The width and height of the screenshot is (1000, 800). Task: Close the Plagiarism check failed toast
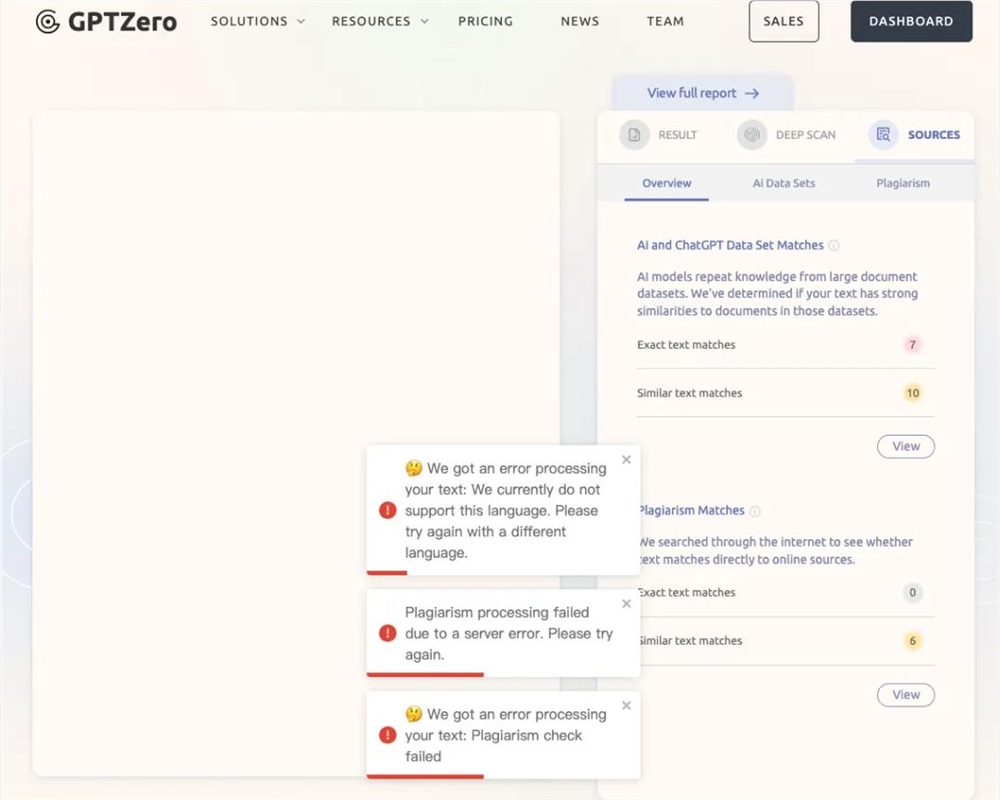[x=626, y=706]
